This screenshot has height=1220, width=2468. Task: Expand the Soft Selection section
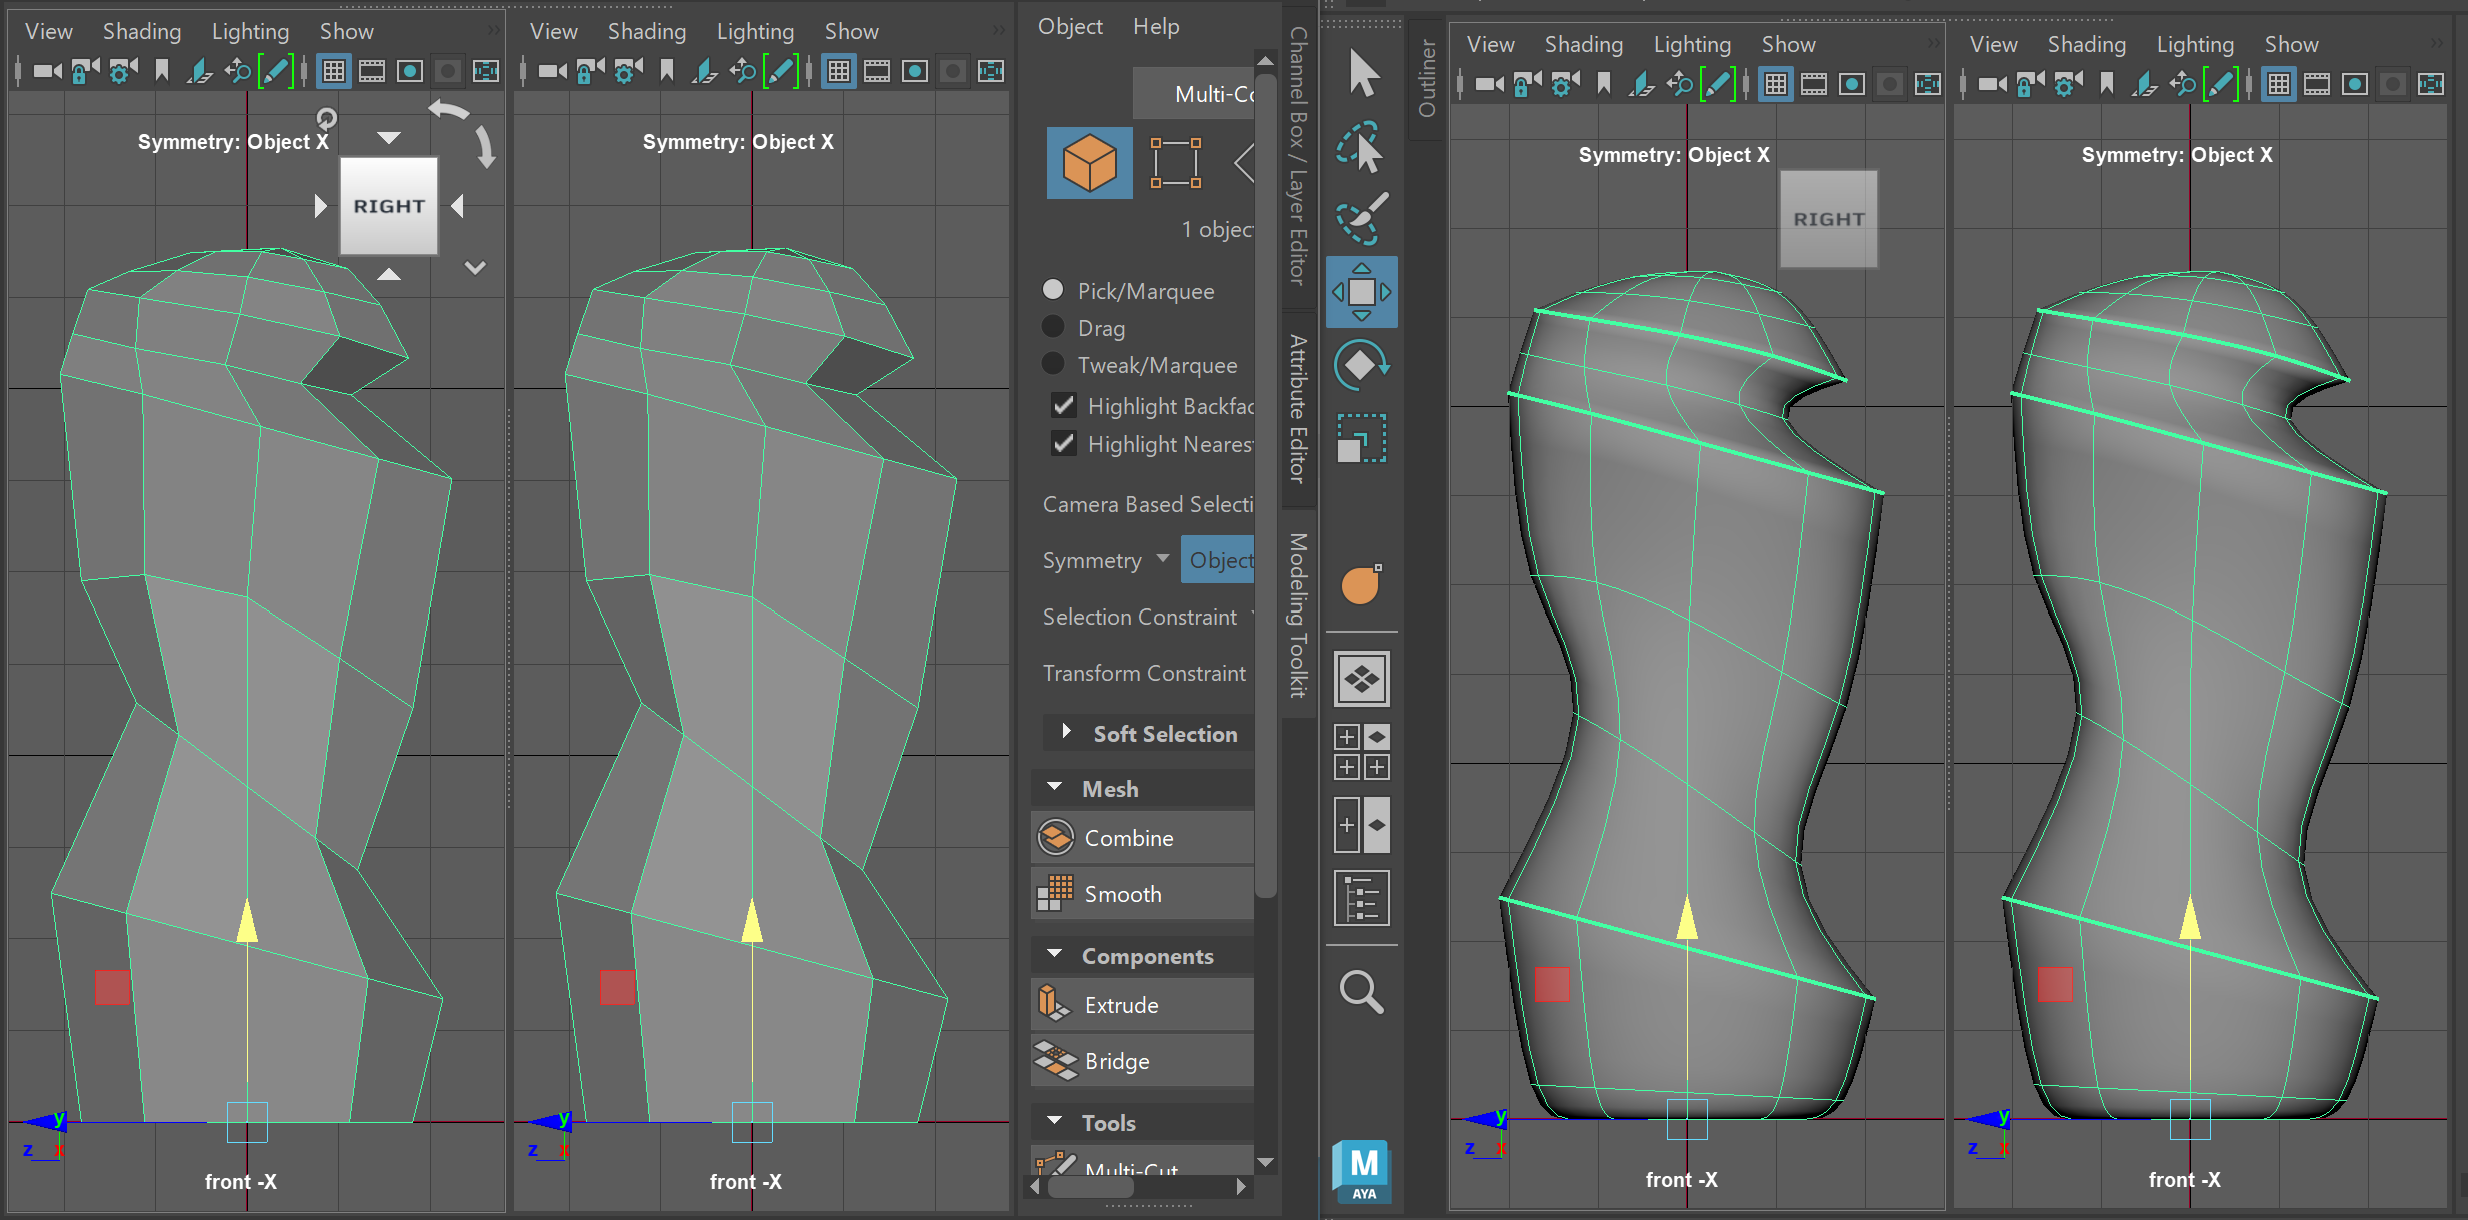(1066, 732)
